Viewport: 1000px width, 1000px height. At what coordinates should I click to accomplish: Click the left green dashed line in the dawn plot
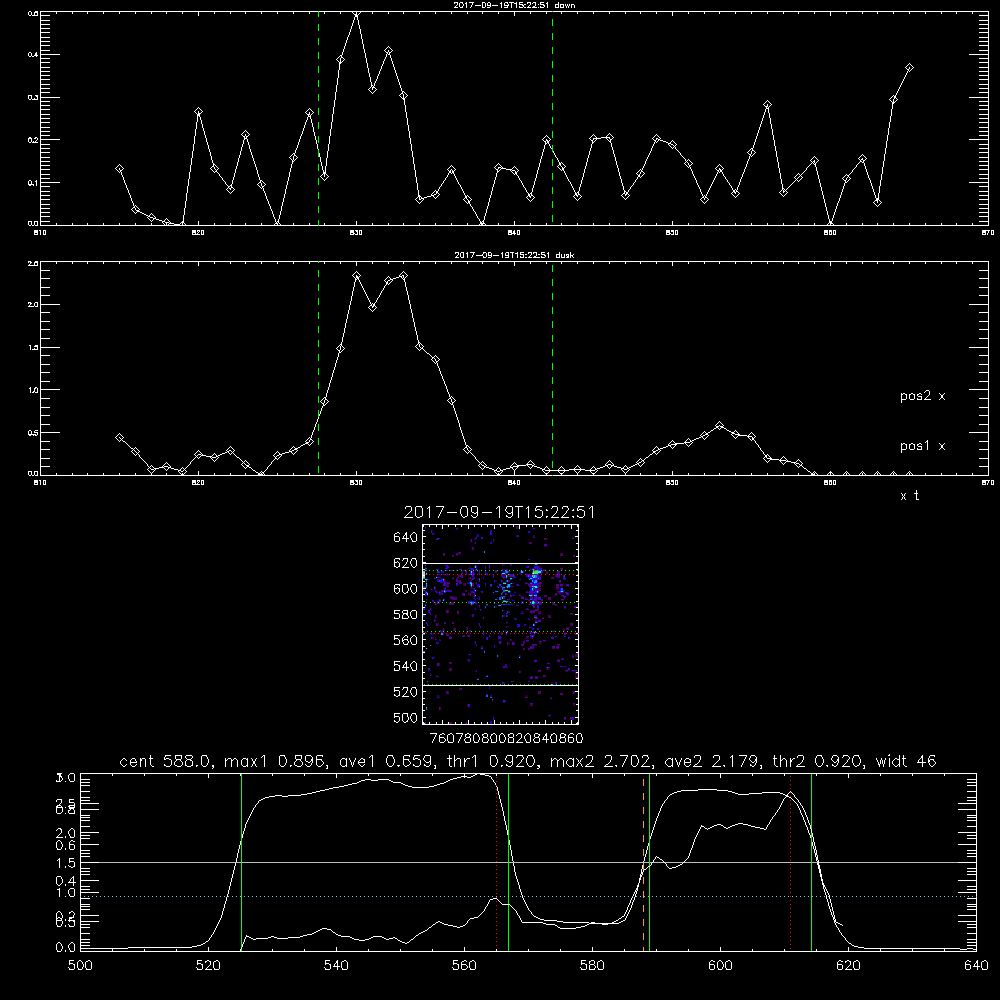click(x=318, y=119)
